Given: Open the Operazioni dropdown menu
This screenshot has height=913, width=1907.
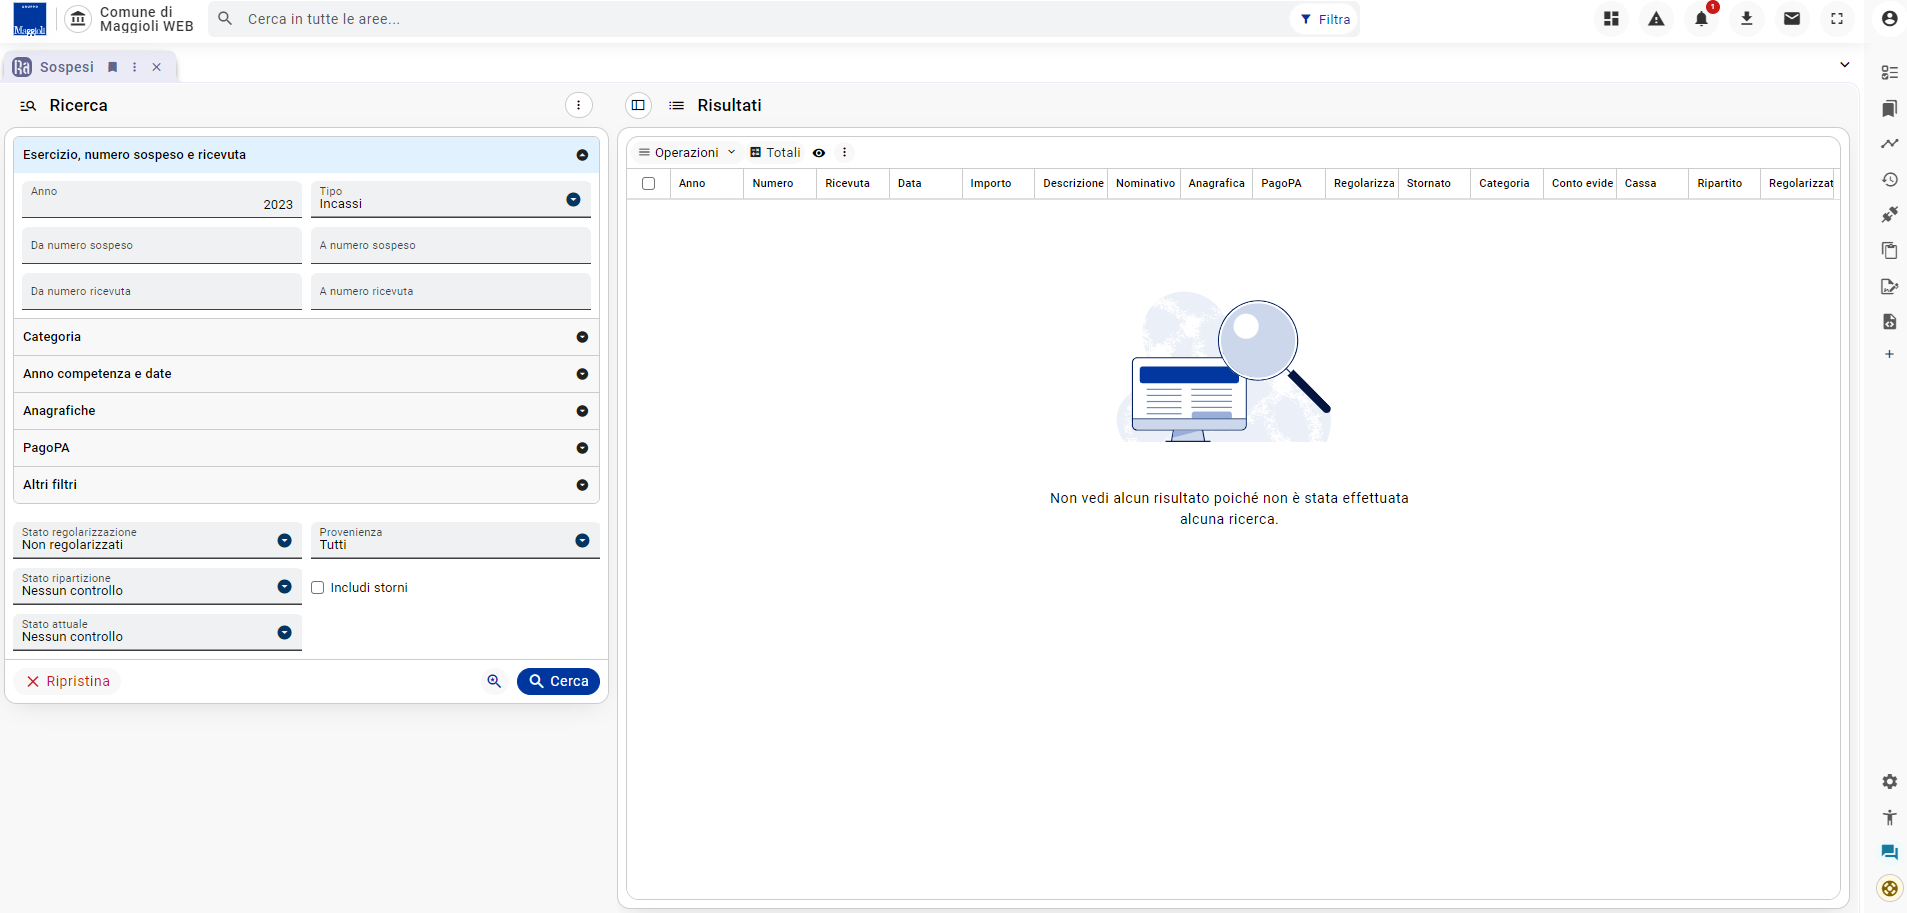Looking at the screenshot, I should (x=687, y=153).
